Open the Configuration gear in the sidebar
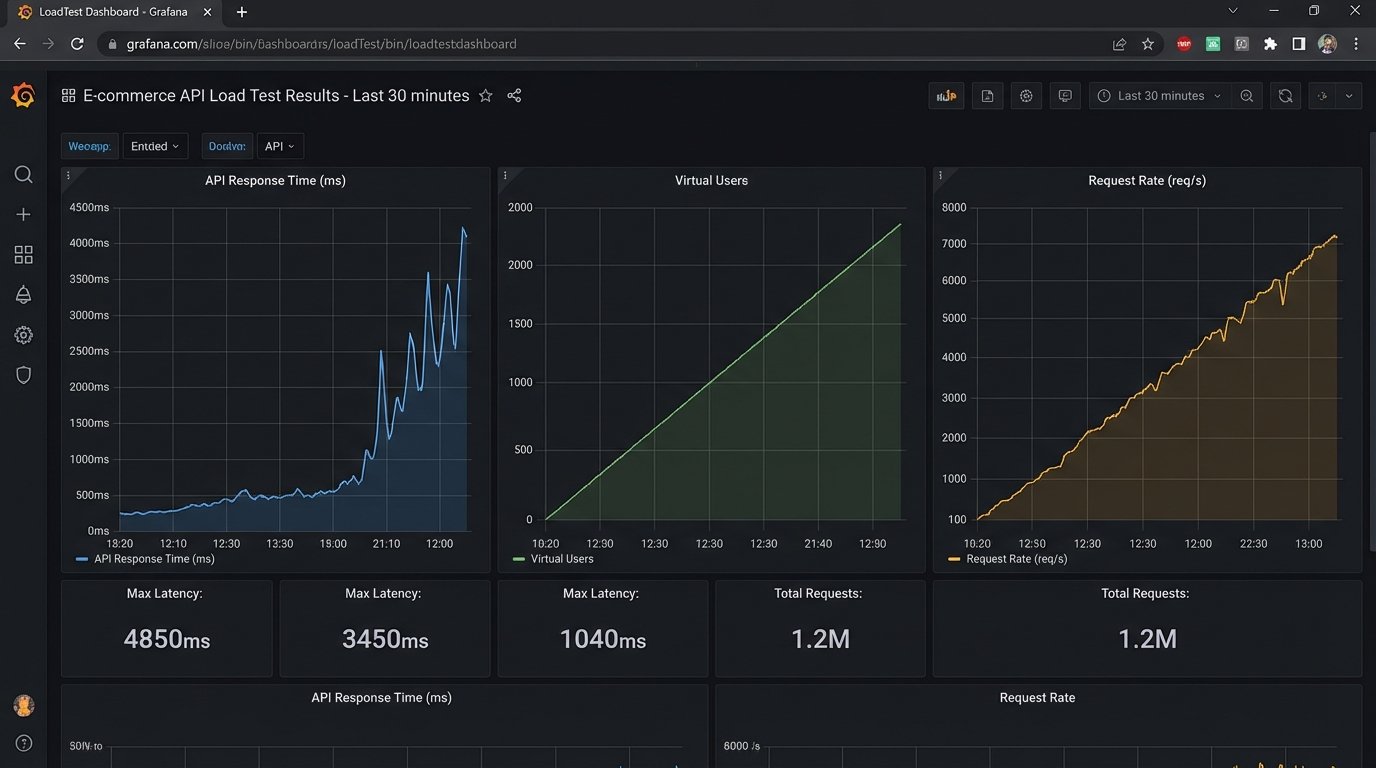This screenshot has width=1376, height=768. click(24, 335)
